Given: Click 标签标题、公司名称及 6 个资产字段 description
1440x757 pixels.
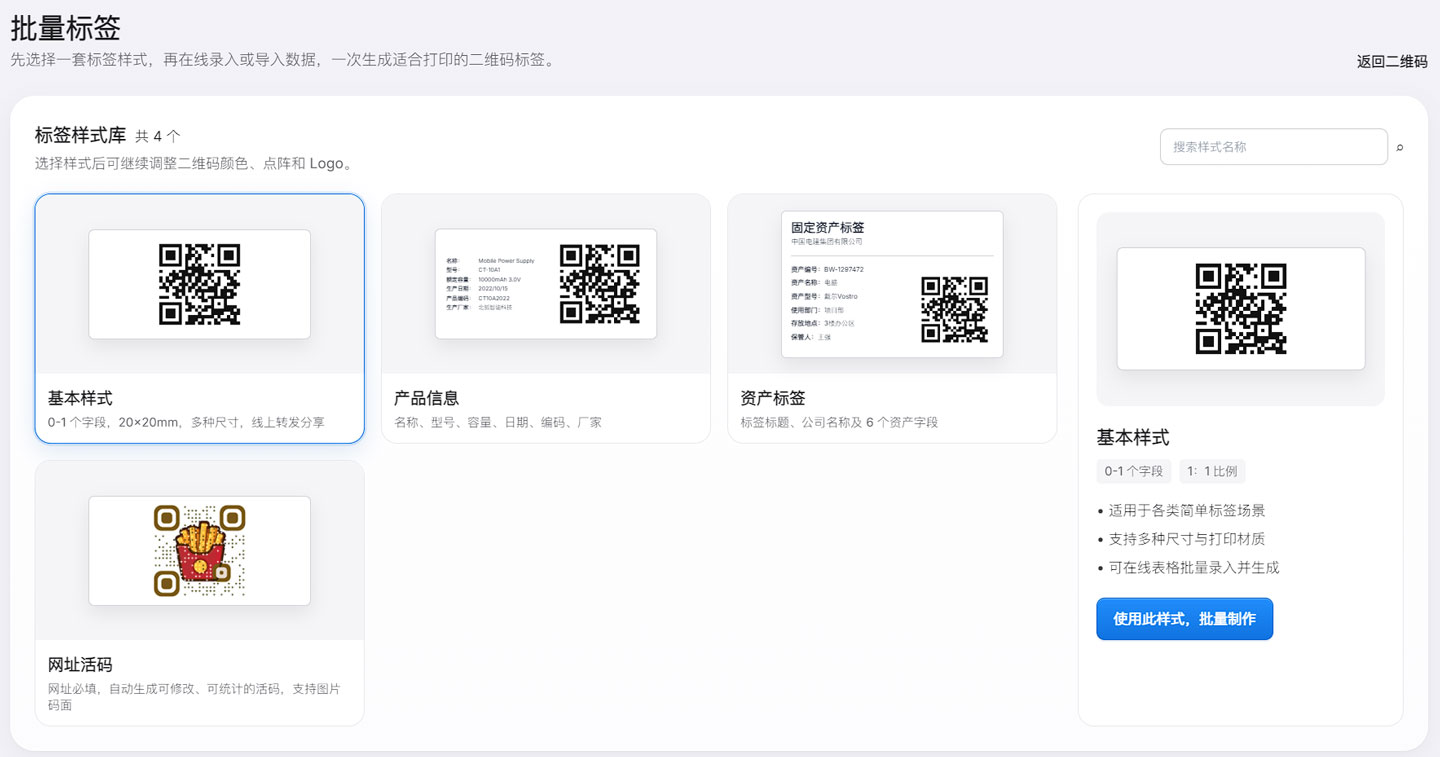Looking at the screenshot, I should pos(840,422).
